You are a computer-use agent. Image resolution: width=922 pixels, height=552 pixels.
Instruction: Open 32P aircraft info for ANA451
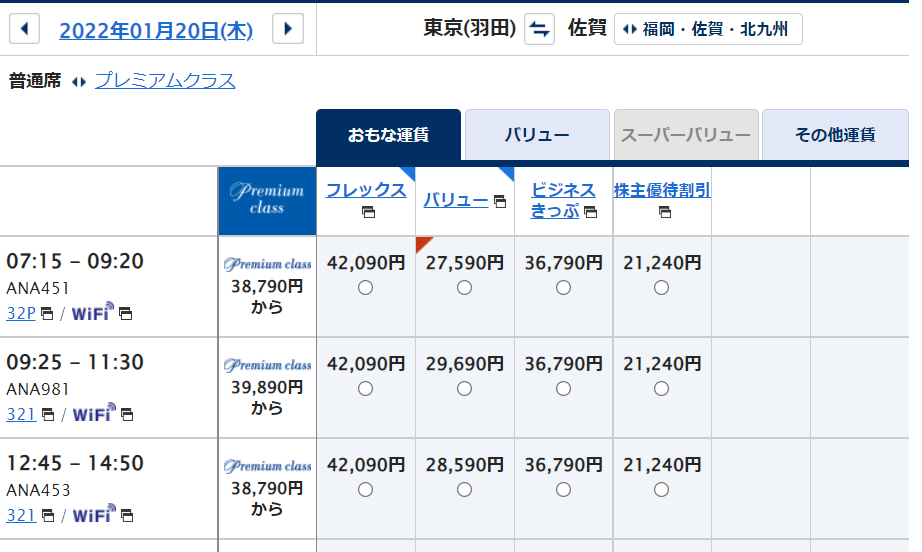tap(21, 313)
